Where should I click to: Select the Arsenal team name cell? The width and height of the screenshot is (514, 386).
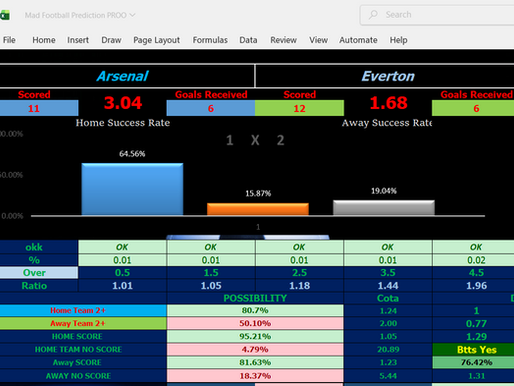pyautogui.click(x=127, y=76)
